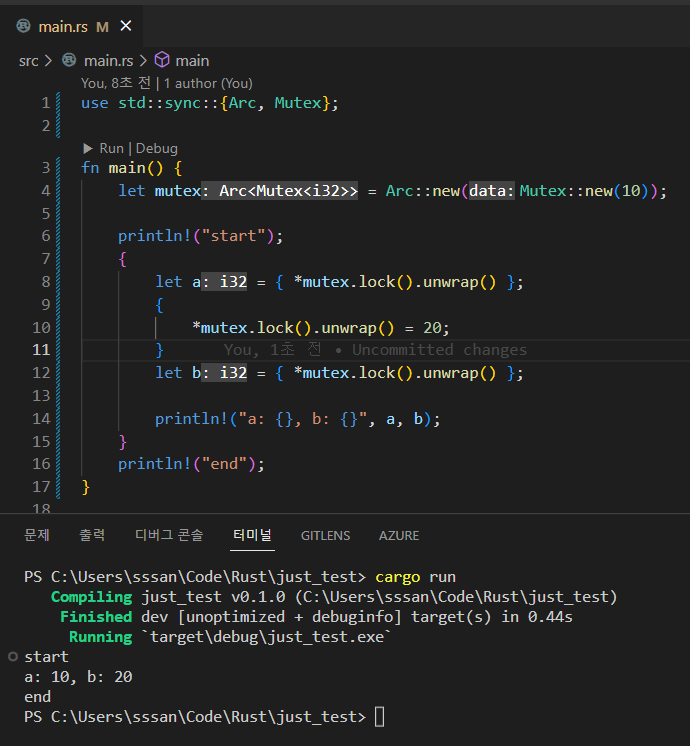Click the command marker circle beside terminal 'start'

point(12,657)
